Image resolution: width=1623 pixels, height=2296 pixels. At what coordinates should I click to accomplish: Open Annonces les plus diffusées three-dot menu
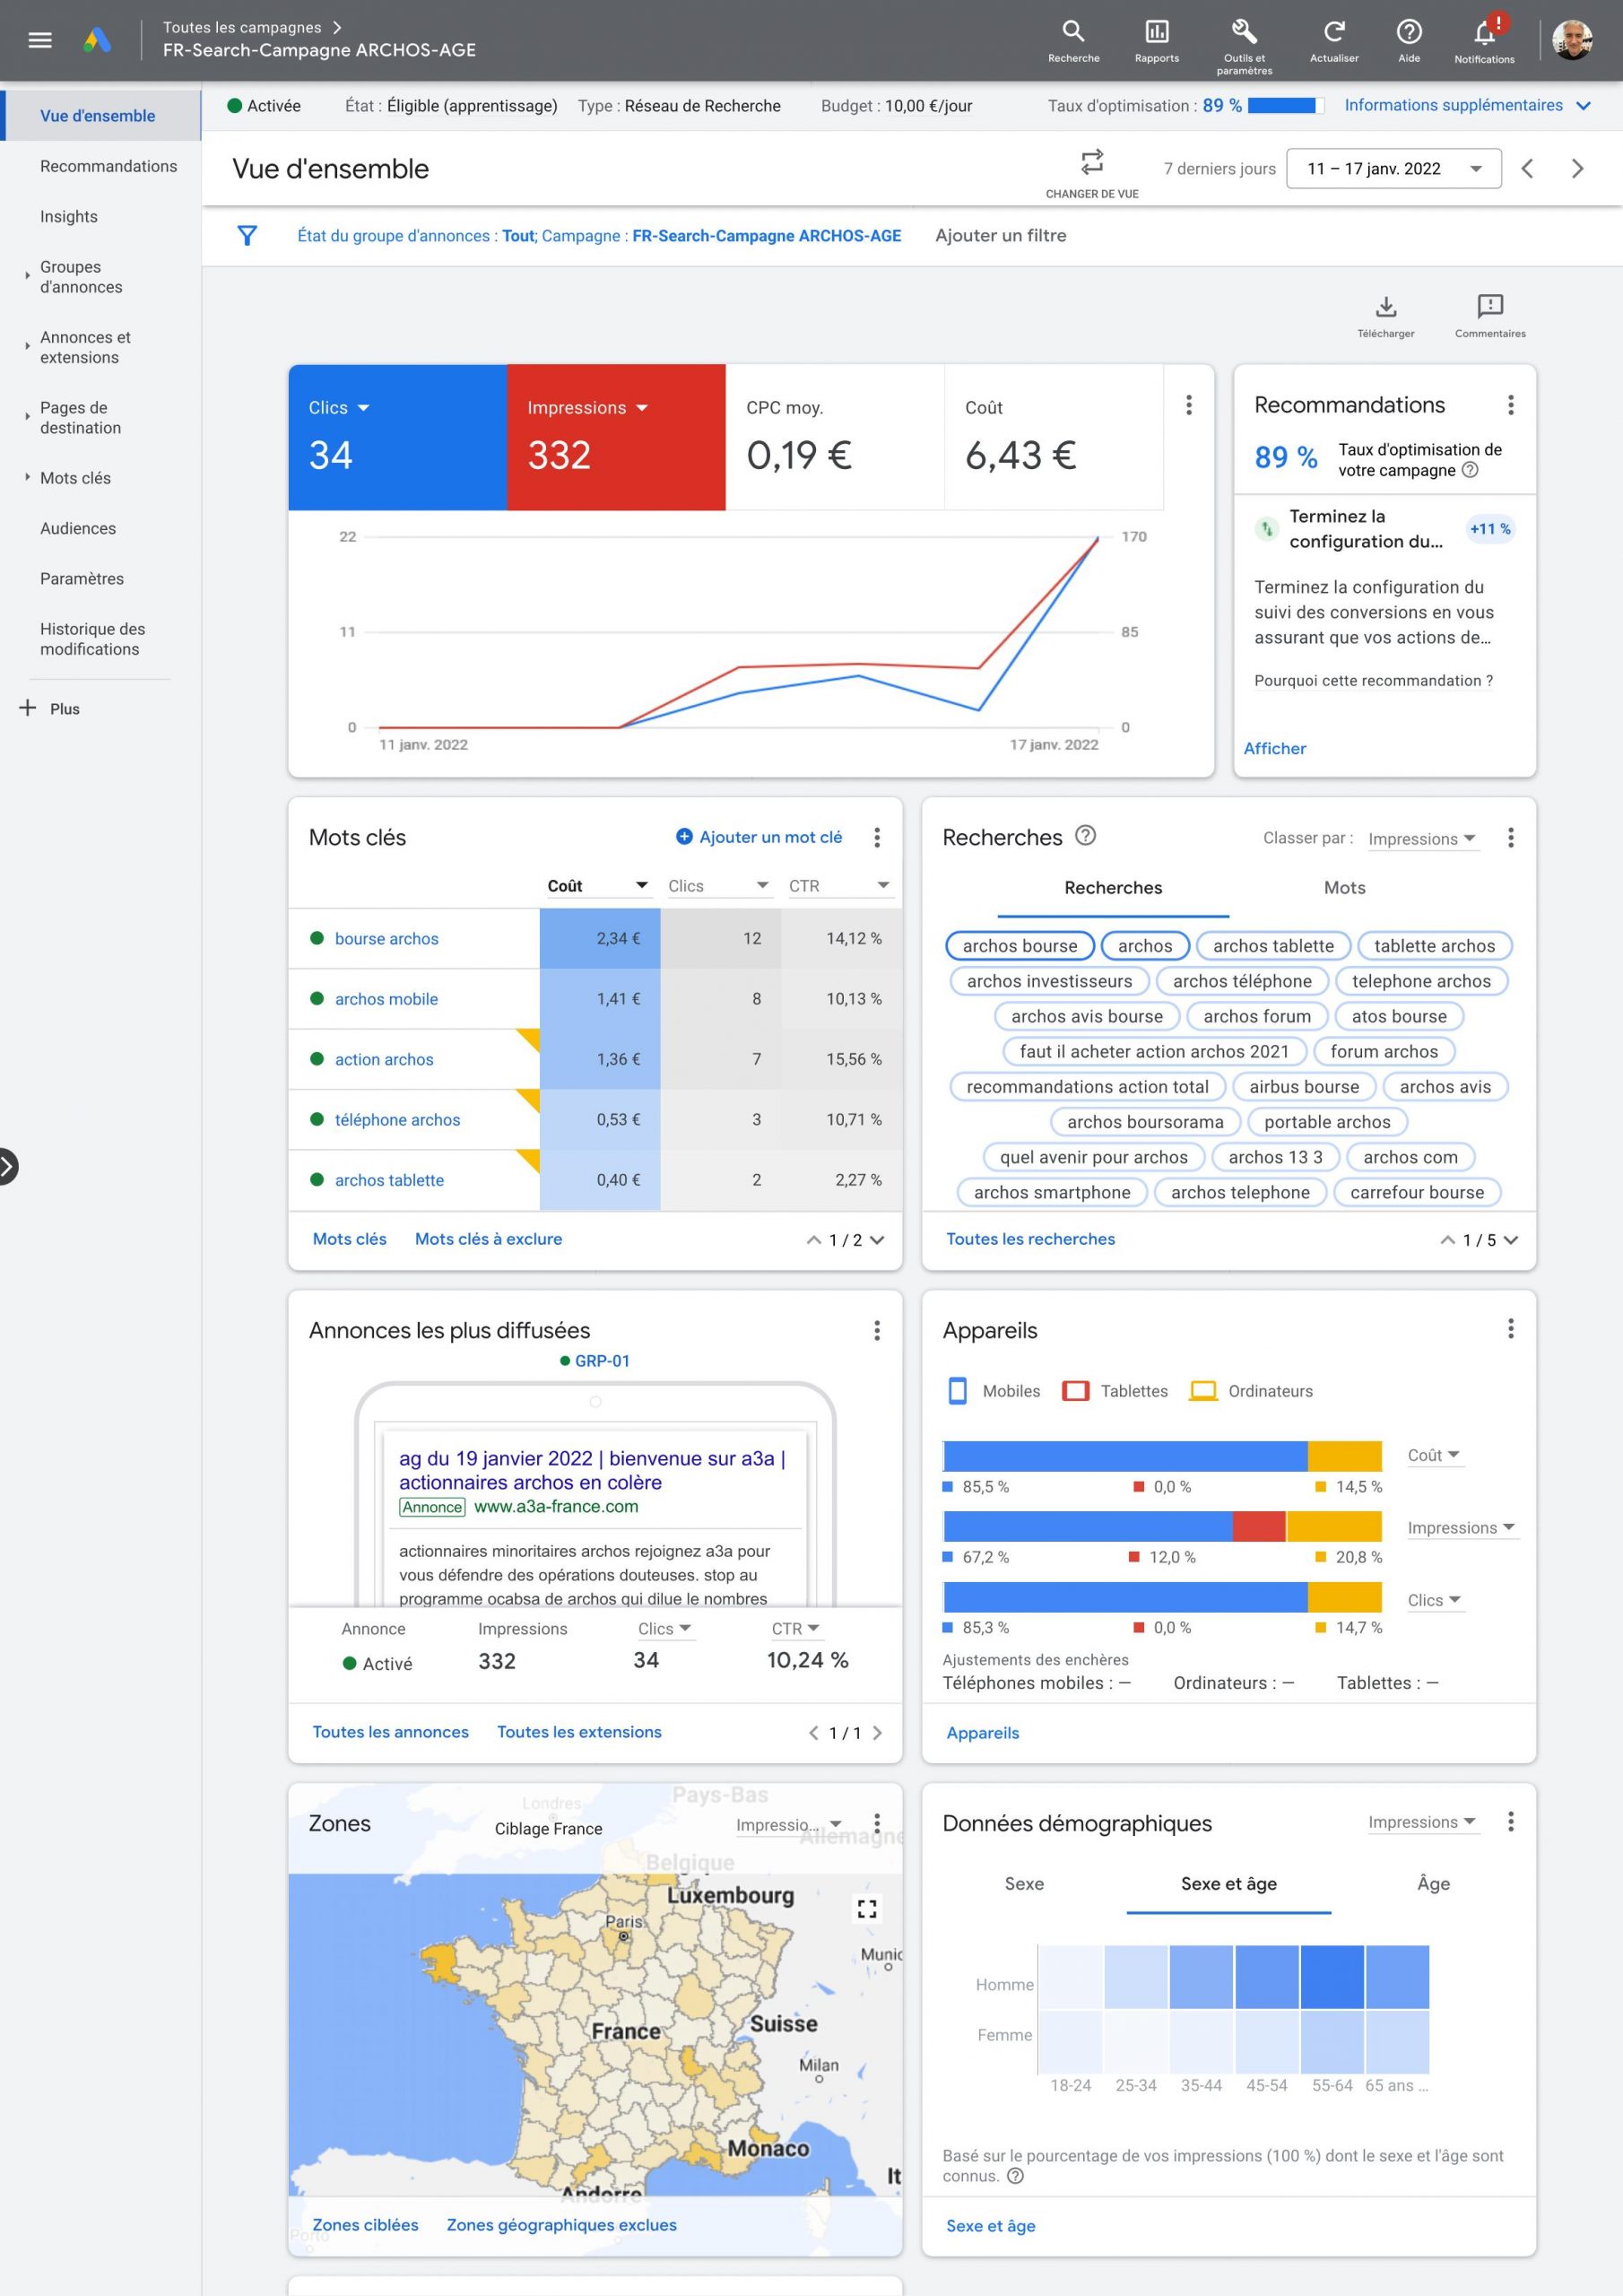(876, 1329)
